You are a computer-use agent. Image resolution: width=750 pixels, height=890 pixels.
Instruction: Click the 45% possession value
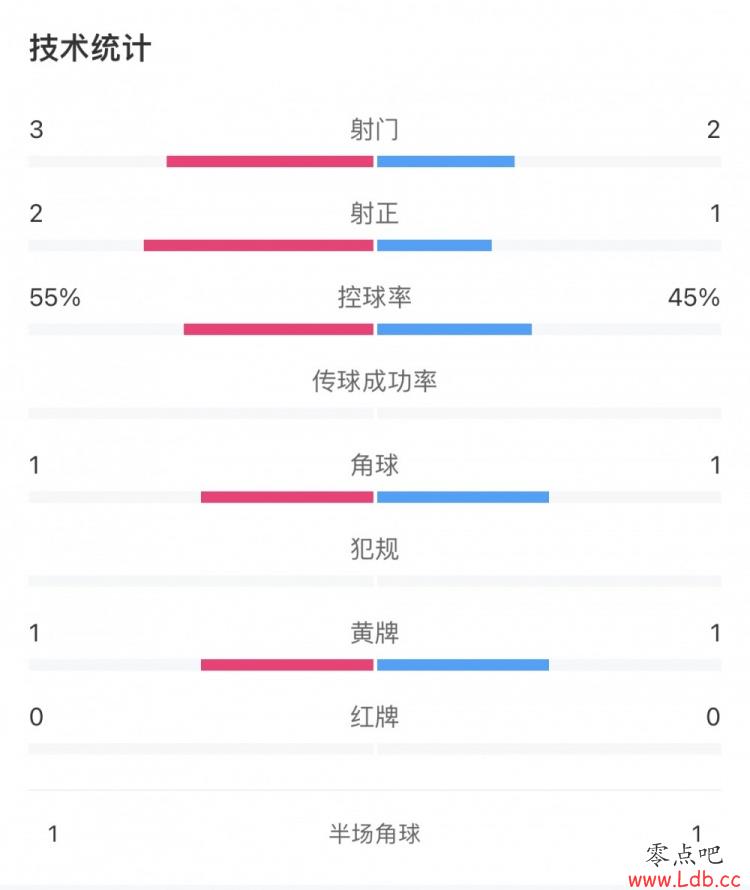click(694, 297)
